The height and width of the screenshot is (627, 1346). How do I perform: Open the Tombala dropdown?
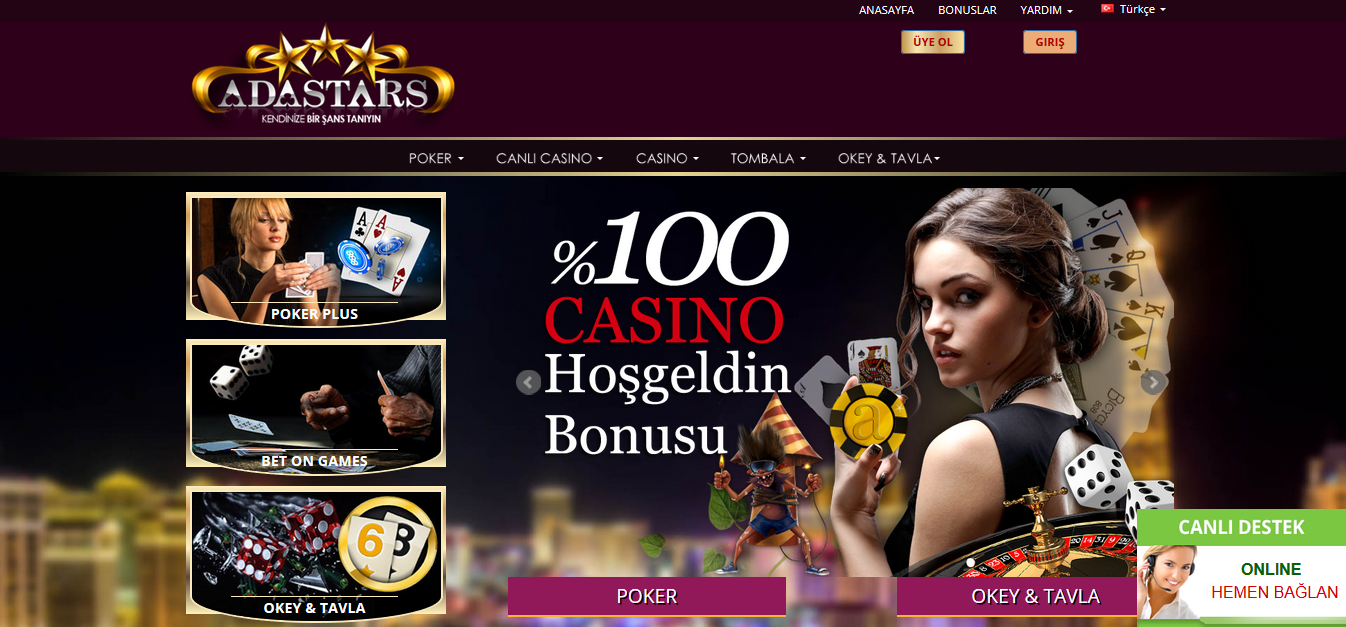(768, 158)
